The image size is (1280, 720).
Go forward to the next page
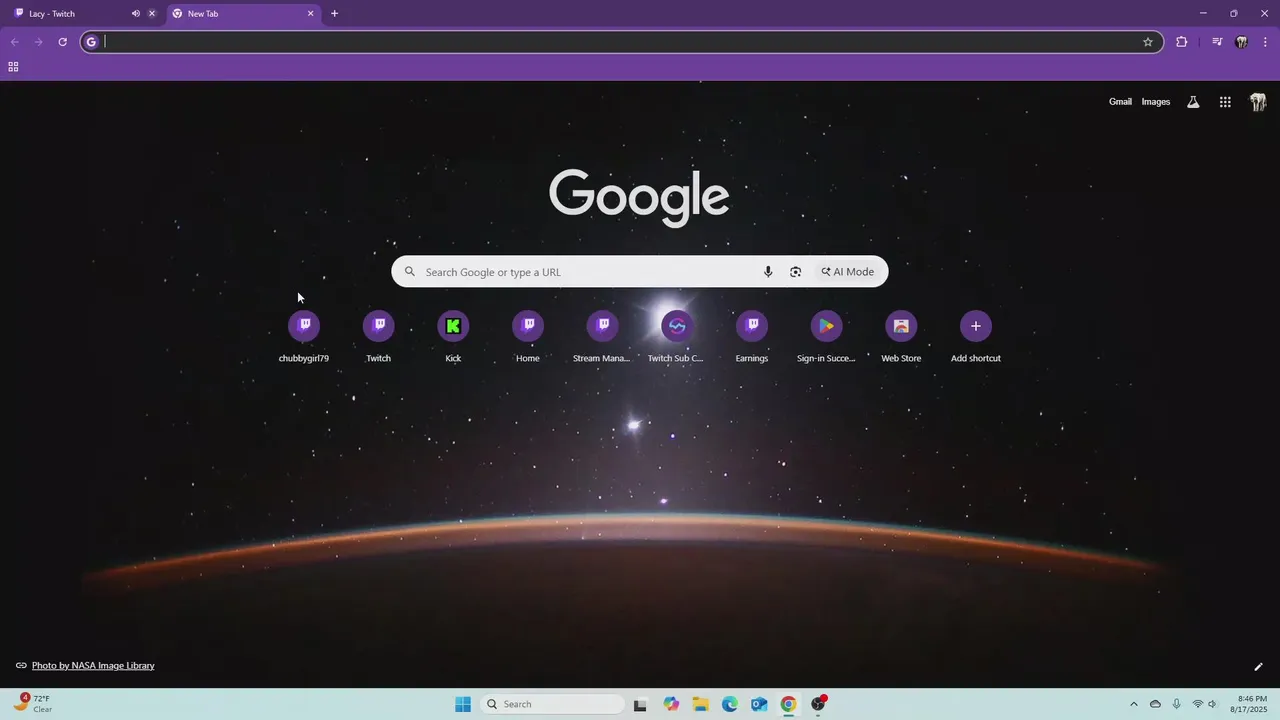[x=38, y=42]
